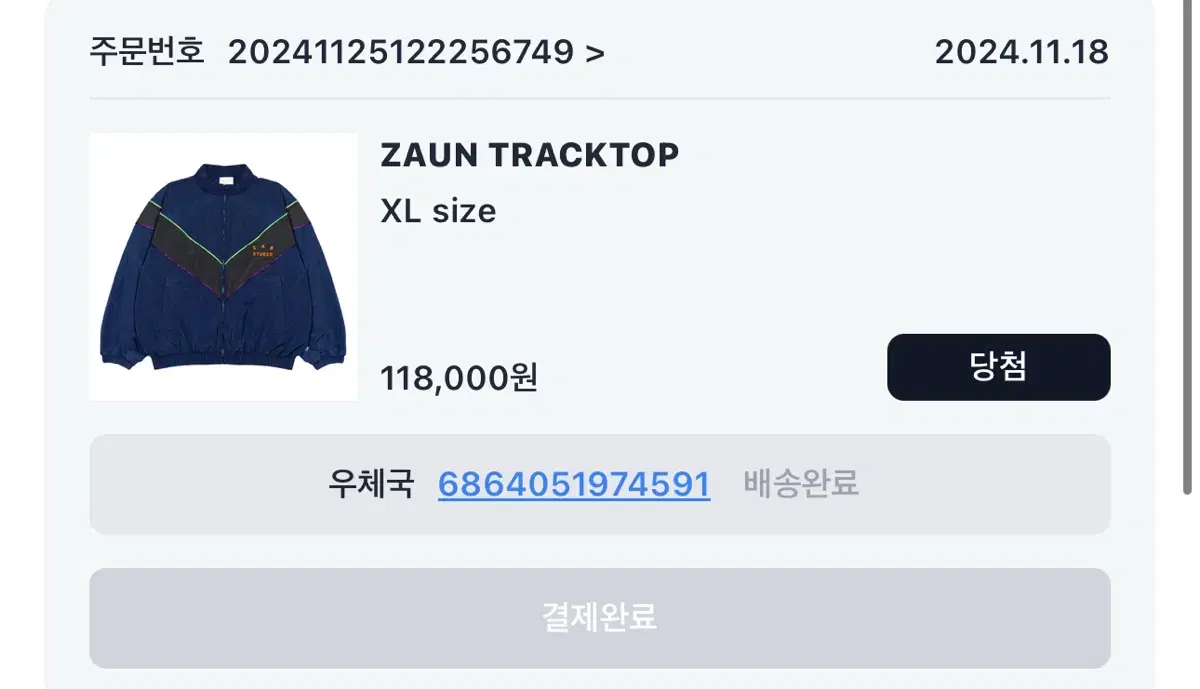
Task: Open the ZAUN TRACKTOP jacket thumbnail
Action: pyautogui.click(x=223, y=267)
